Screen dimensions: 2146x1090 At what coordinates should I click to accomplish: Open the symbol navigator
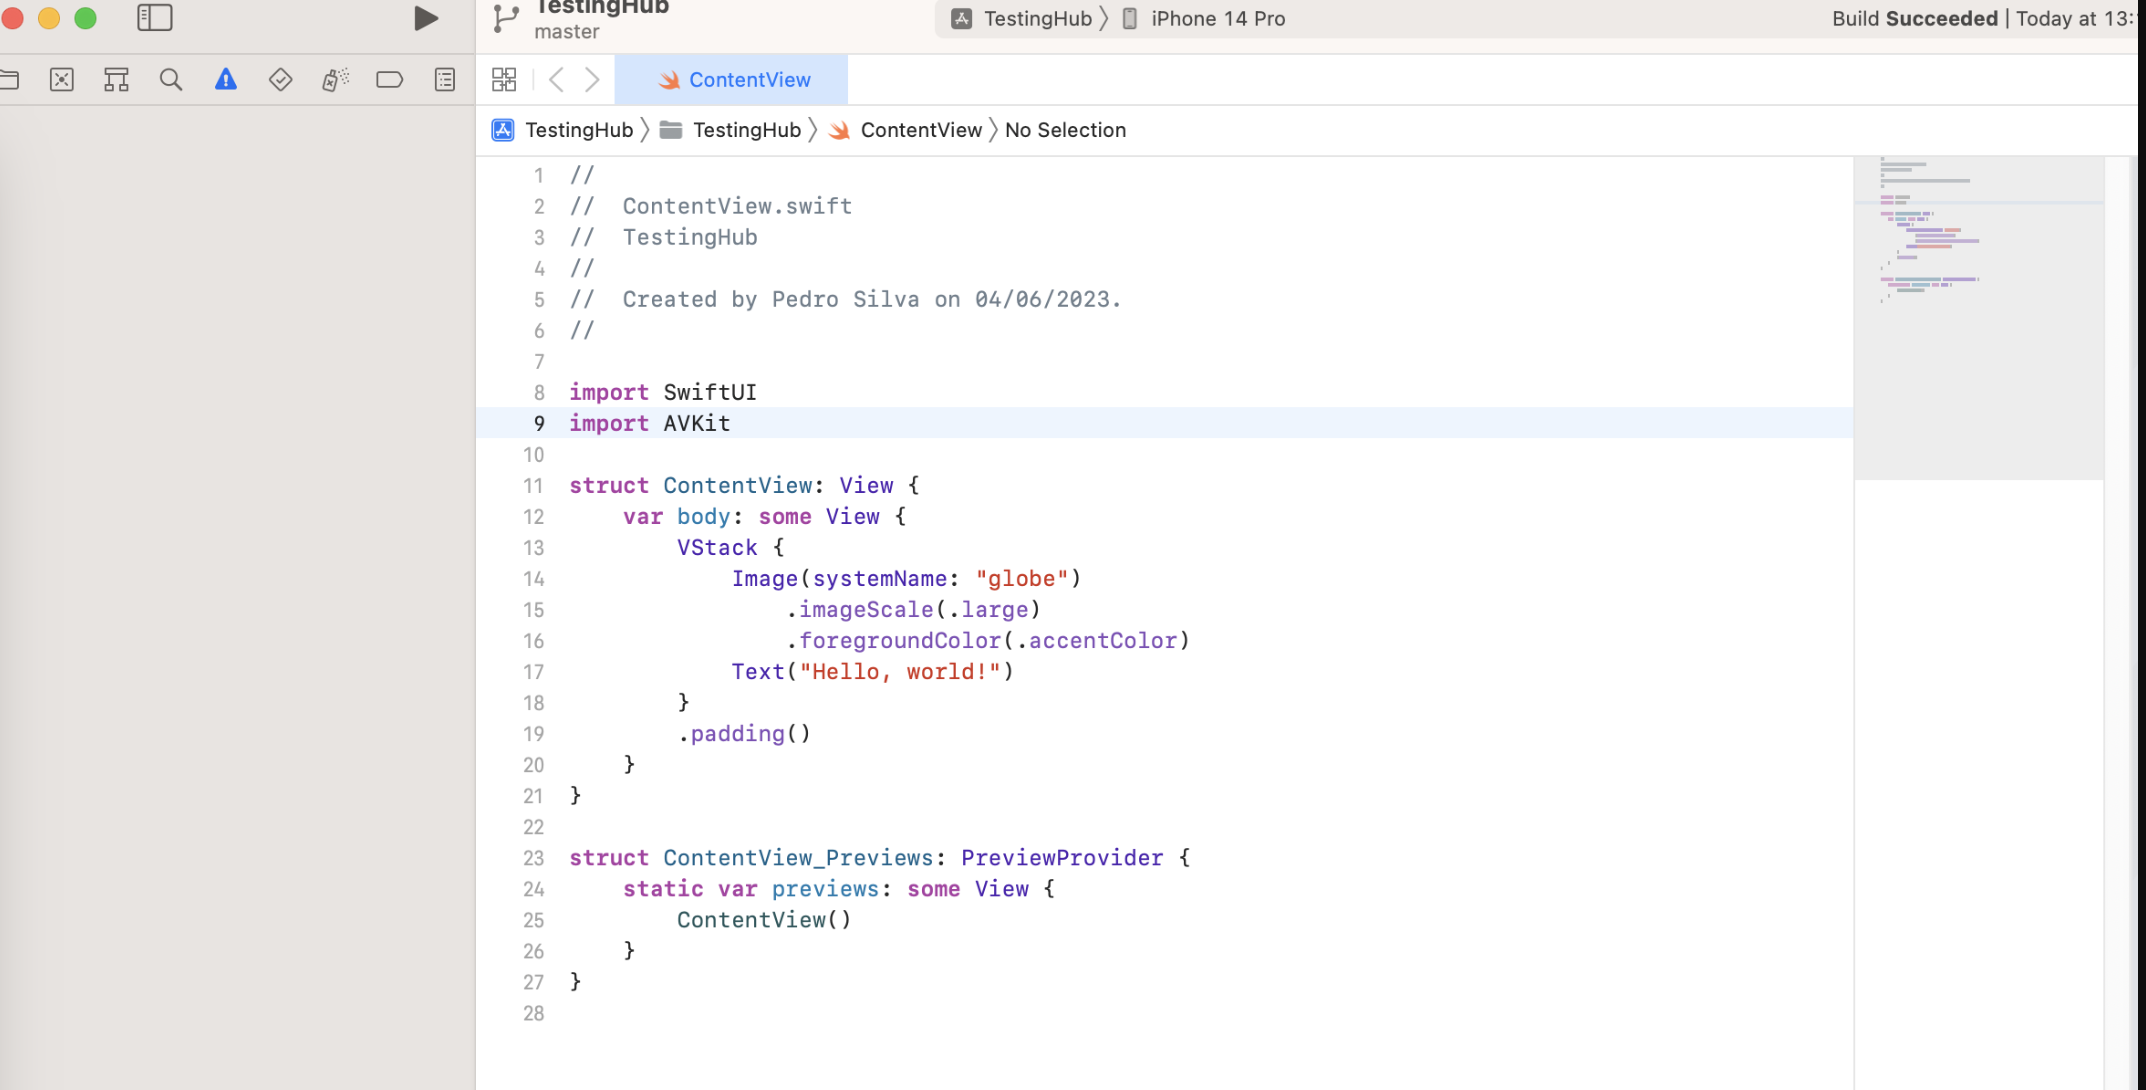pyautogui.click(x=116, y=80)
